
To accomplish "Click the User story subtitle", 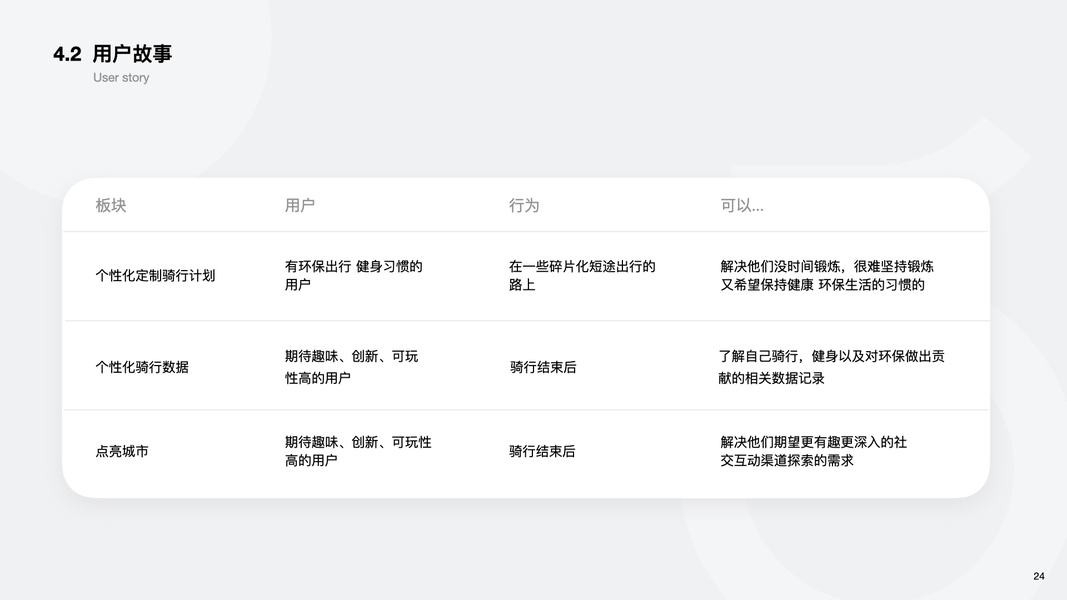I will [x=121, y=78].
